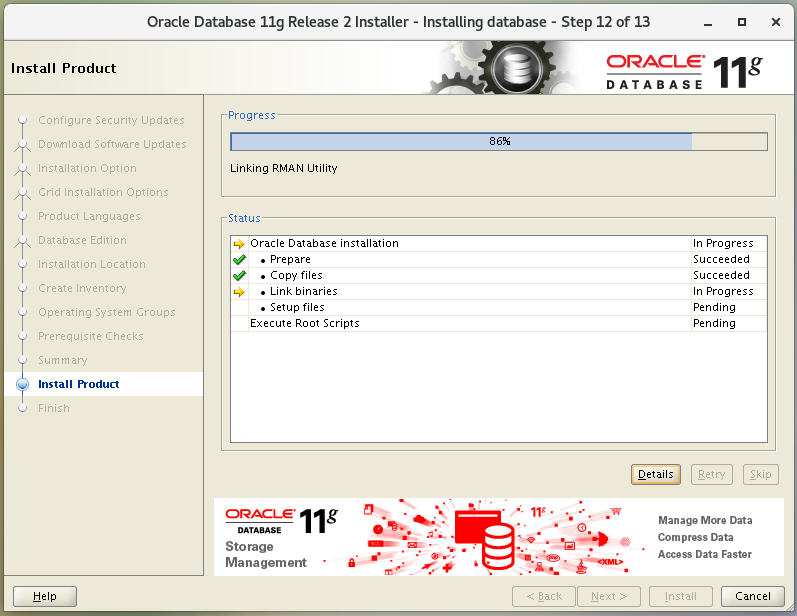Select the Install Product step
This screenshot has height=616, width=797.
point(79,384)
